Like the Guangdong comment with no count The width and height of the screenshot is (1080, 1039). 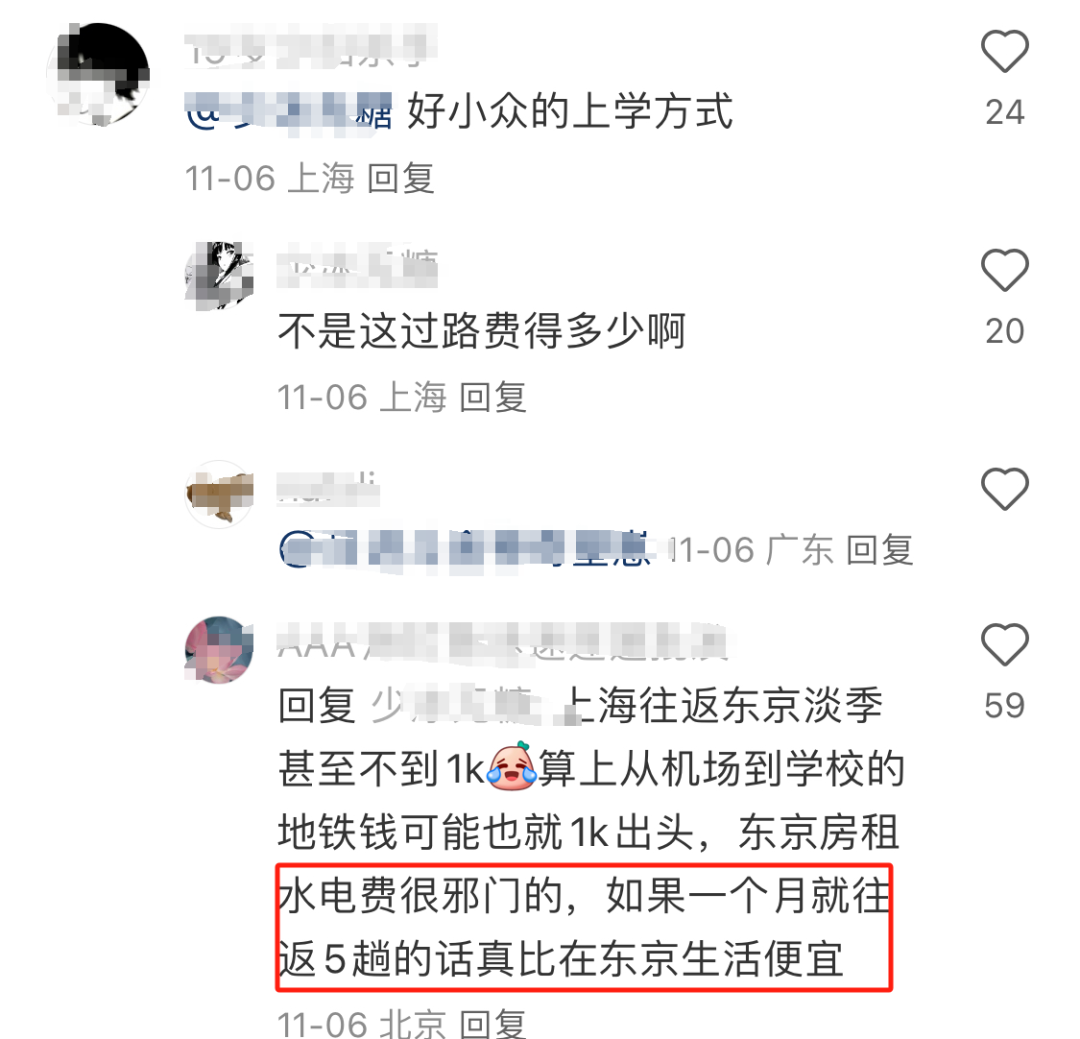tap(1005, 489)
